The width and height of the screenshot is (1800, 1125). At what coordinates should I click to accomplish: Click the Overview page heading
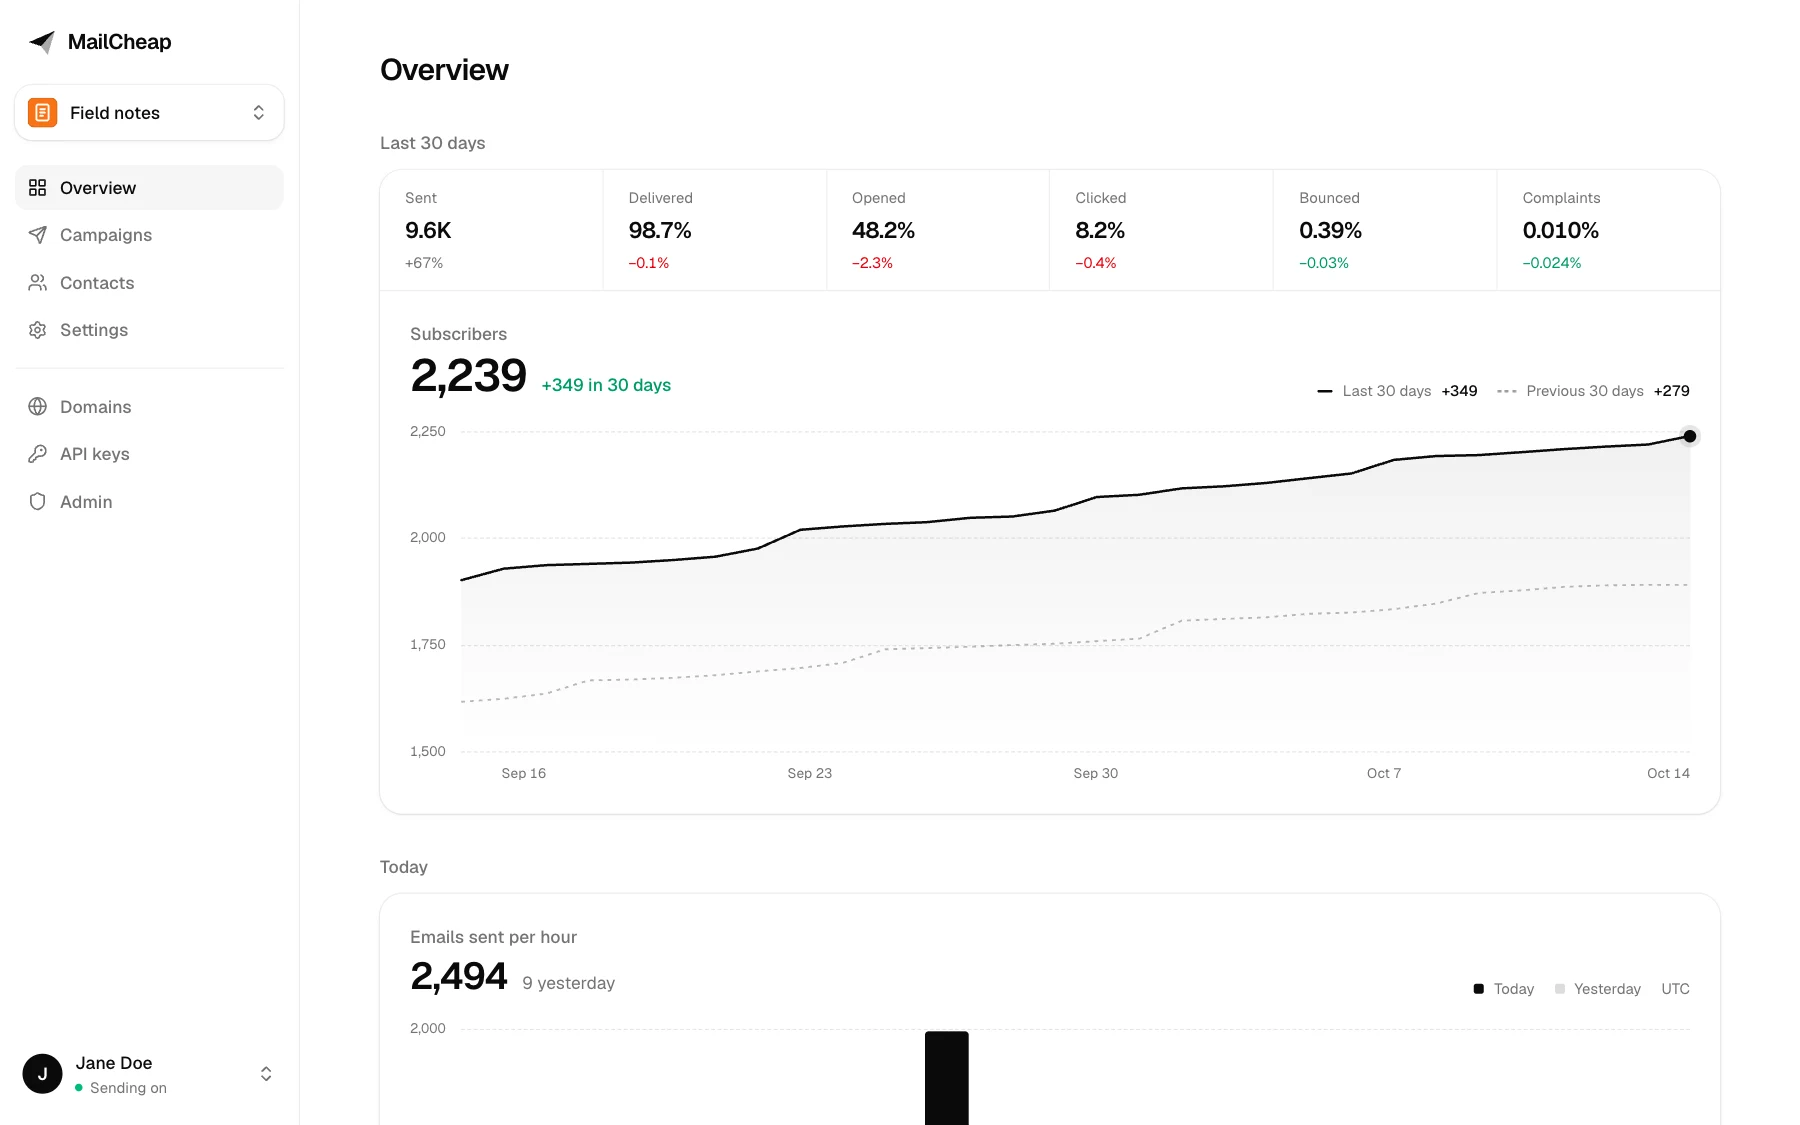[x=444, y=70]
